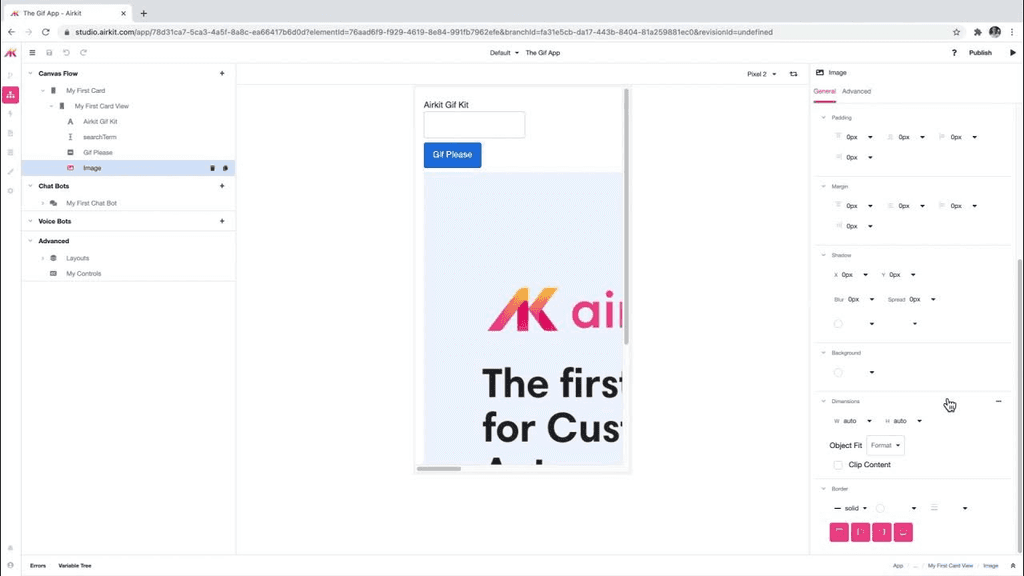Open the Errors tab at the bottom
This screenshot has width=1024, height=576.
[x=38, y=566]
